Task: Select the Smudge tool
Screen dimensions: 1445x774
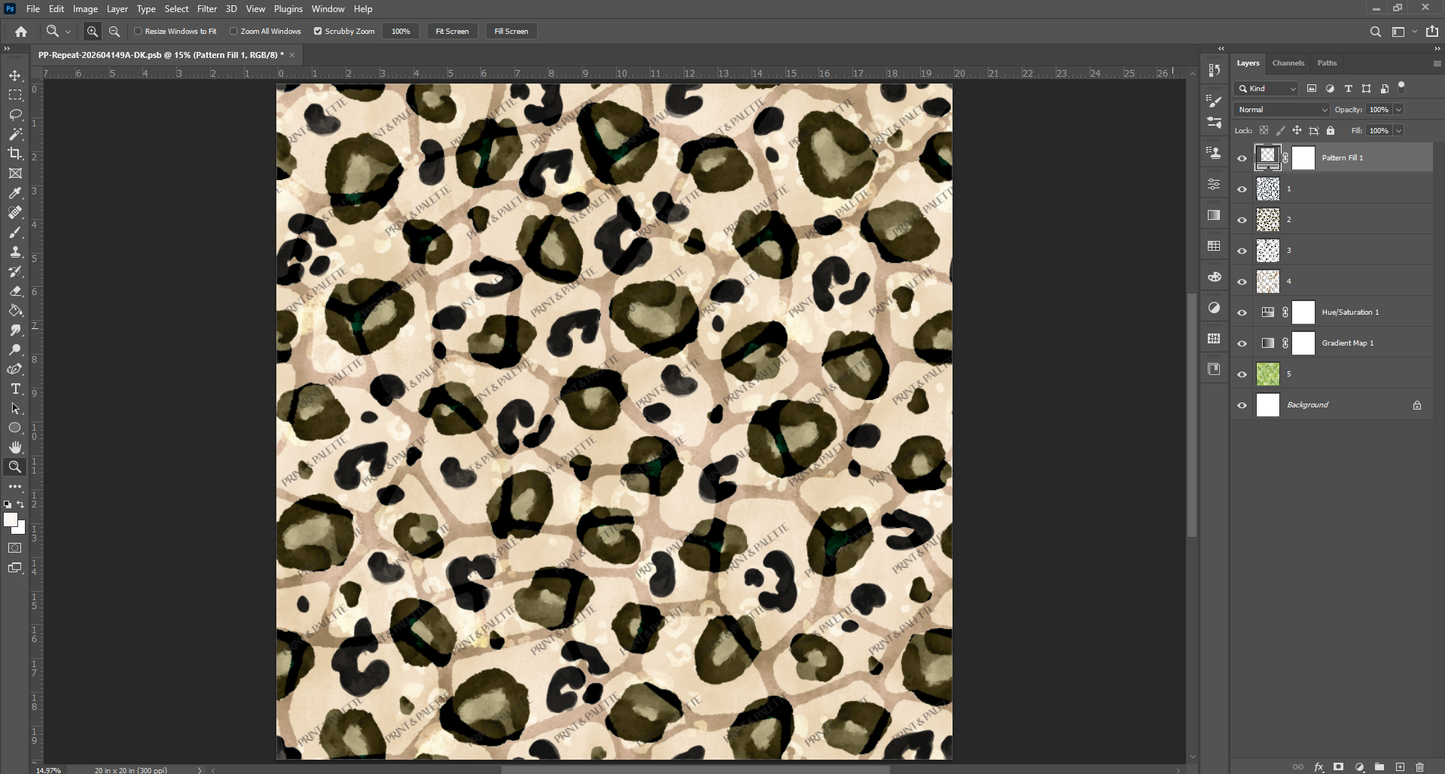Action: (15, 330)
